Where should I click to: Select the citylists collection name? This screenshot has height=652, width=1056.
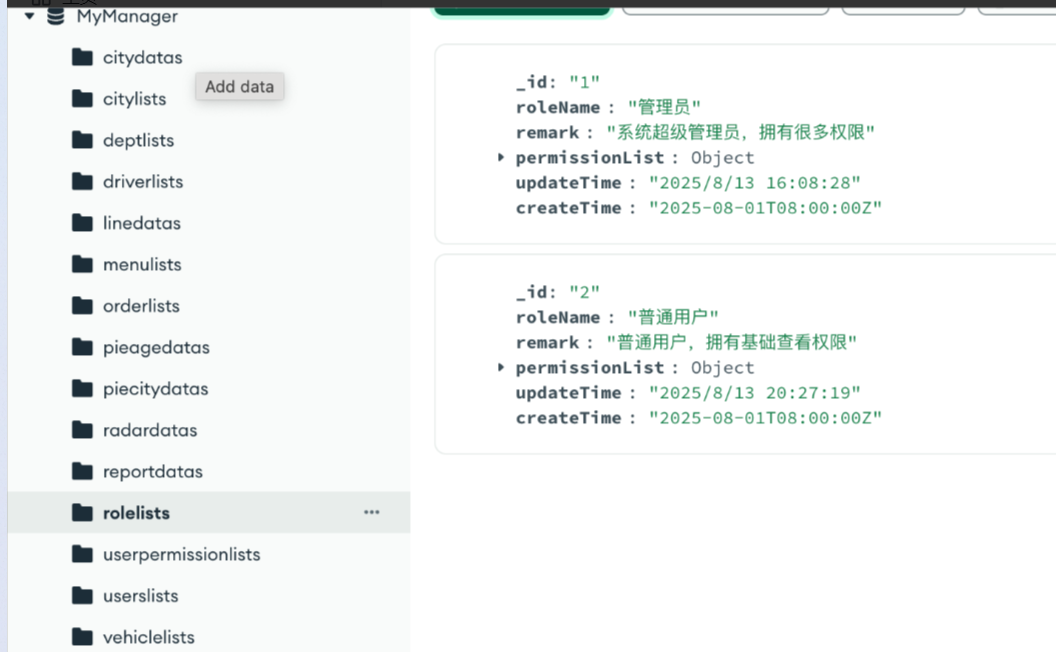pos(135,99)
